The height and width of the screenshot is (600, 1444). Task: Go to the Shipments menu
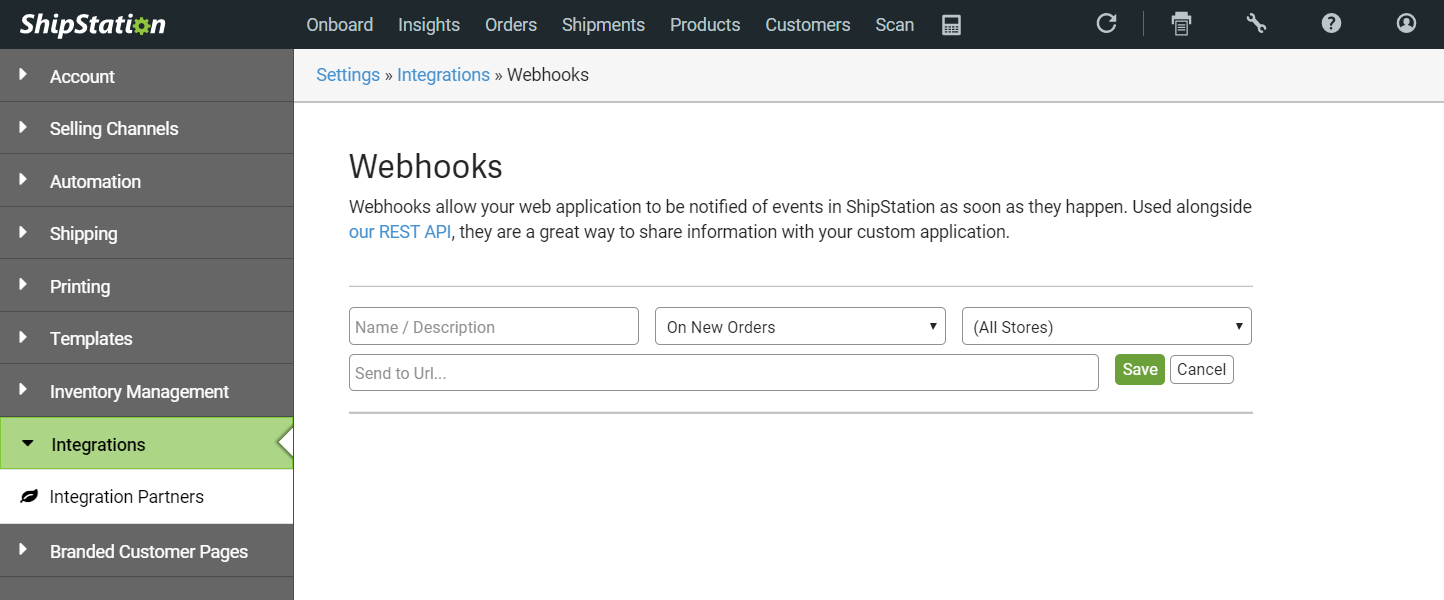coord(603,25)
